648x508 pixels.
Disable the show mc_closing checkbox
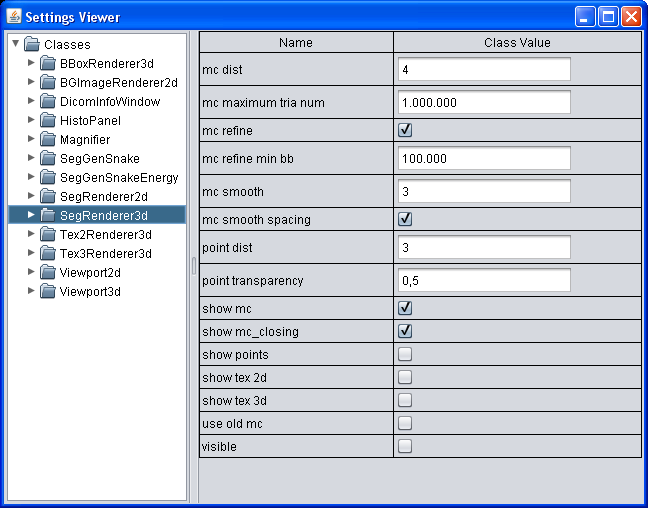(x=405, y=332)
